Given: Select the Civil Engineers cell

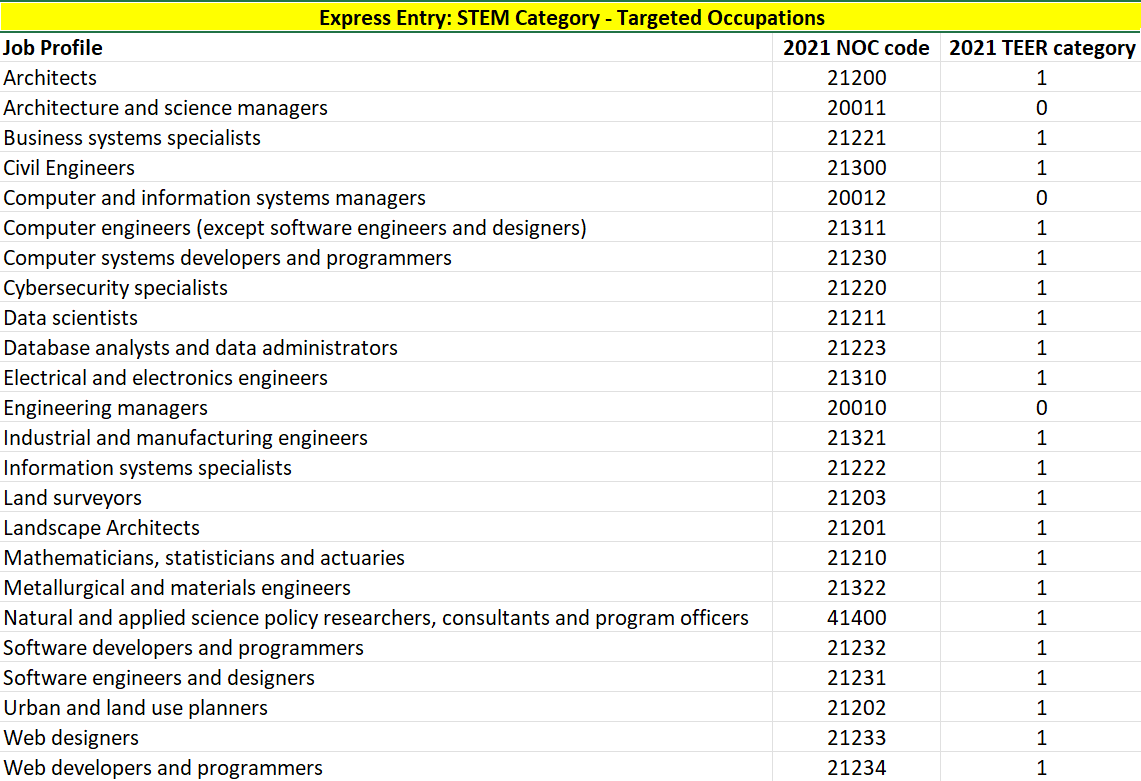Looking at the screenshot, I should coord(69,168).
